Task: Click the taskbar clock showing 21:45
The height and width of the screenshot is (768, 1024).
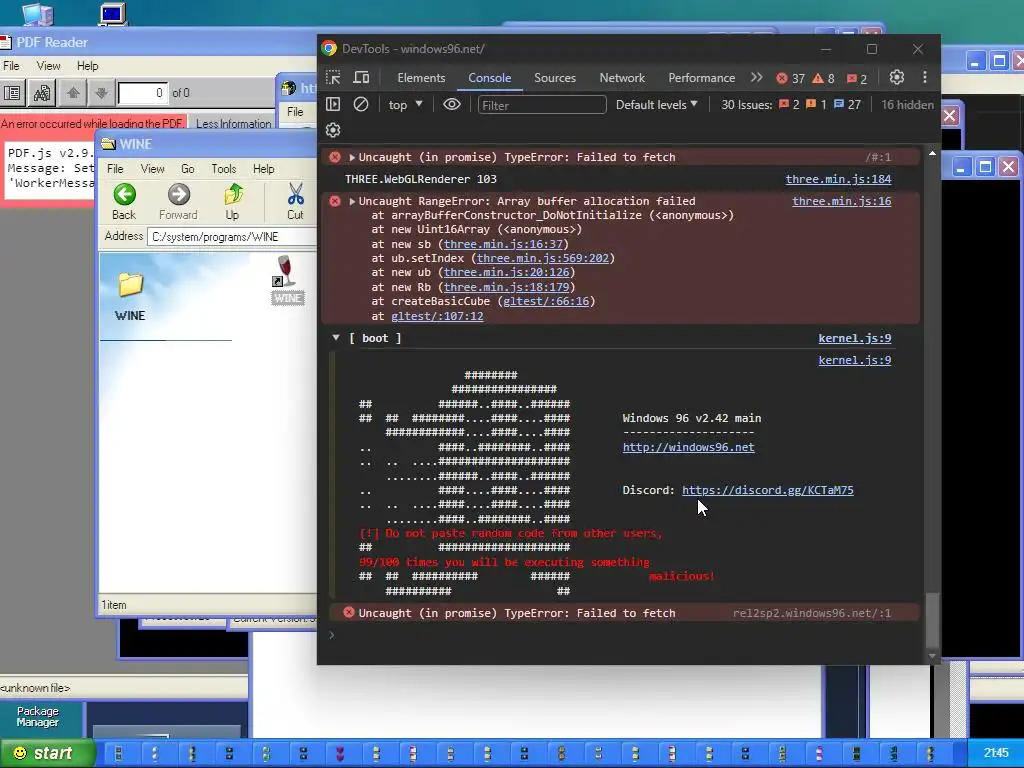Action: coord(996,753)
